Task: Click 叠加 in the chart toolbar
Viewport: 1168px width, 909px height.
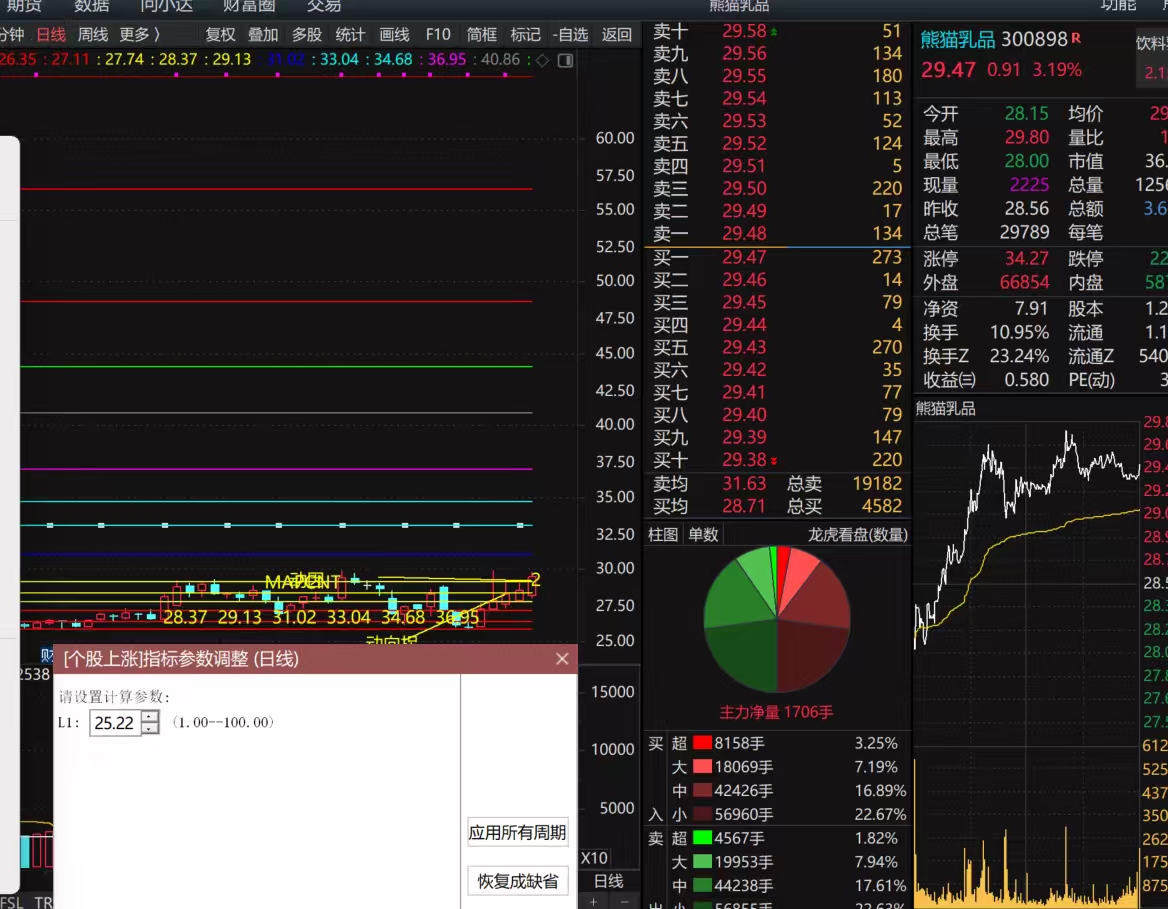Action: pyautogui.click(x=263, y=34)
